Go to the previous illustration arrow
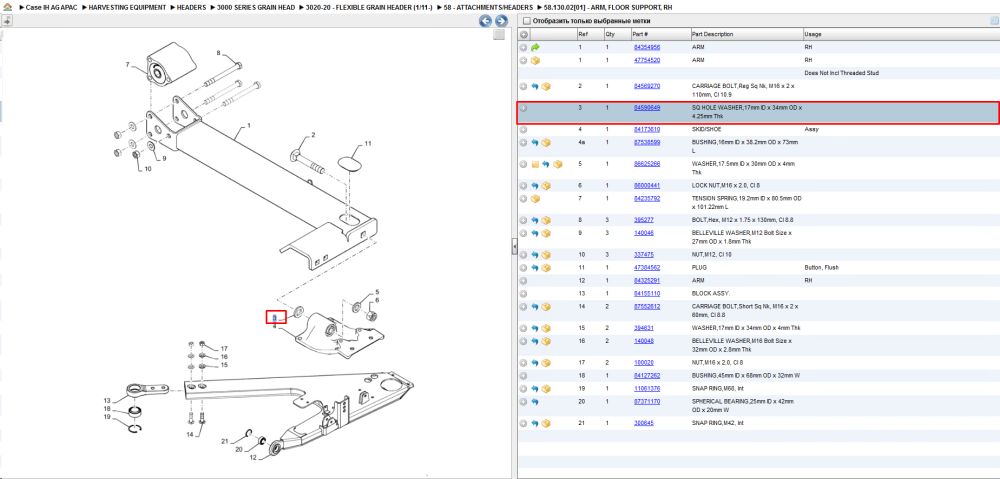1000x479 pixels. [486, 21]
